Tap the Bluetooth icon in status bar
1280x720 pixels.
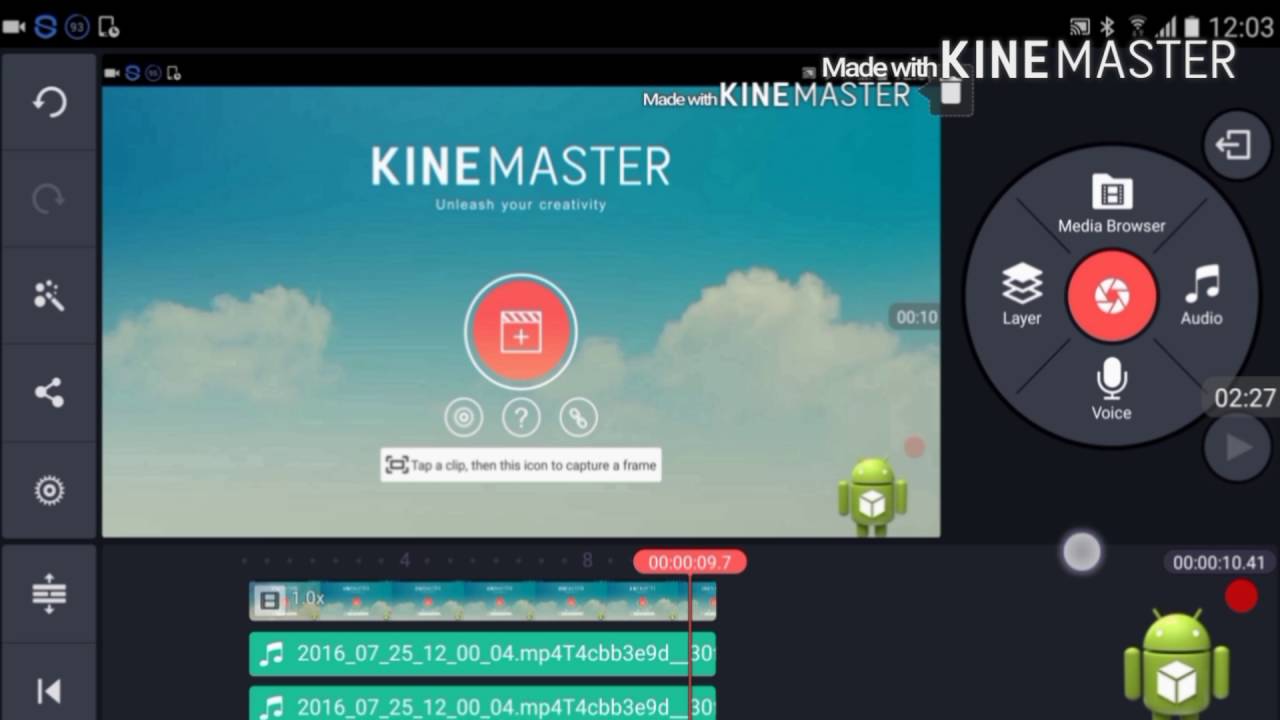point(1107,27)
